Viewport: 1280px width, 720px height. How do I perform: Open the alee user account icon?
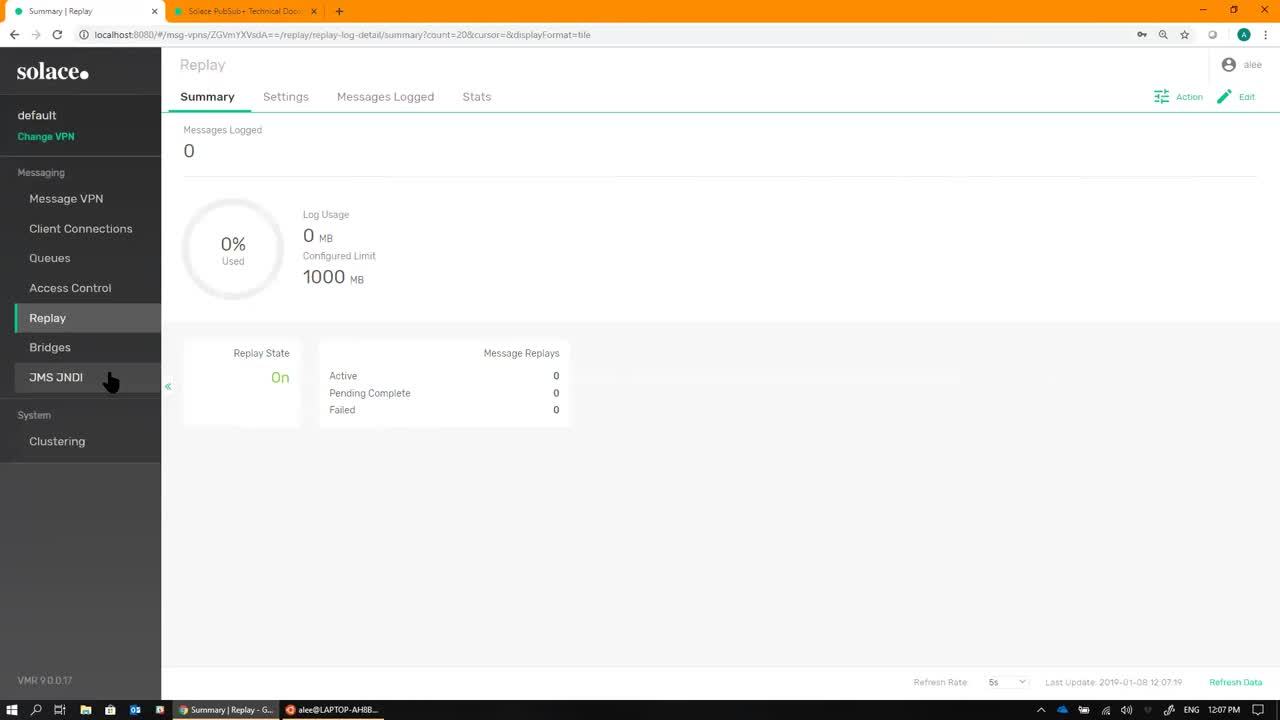(1229, 64)
